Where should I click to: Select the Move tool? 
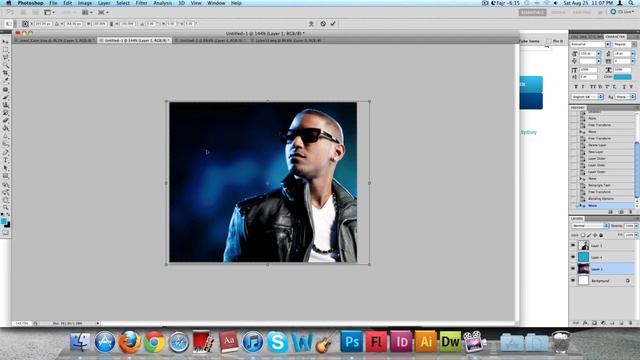tap(5, 42)
